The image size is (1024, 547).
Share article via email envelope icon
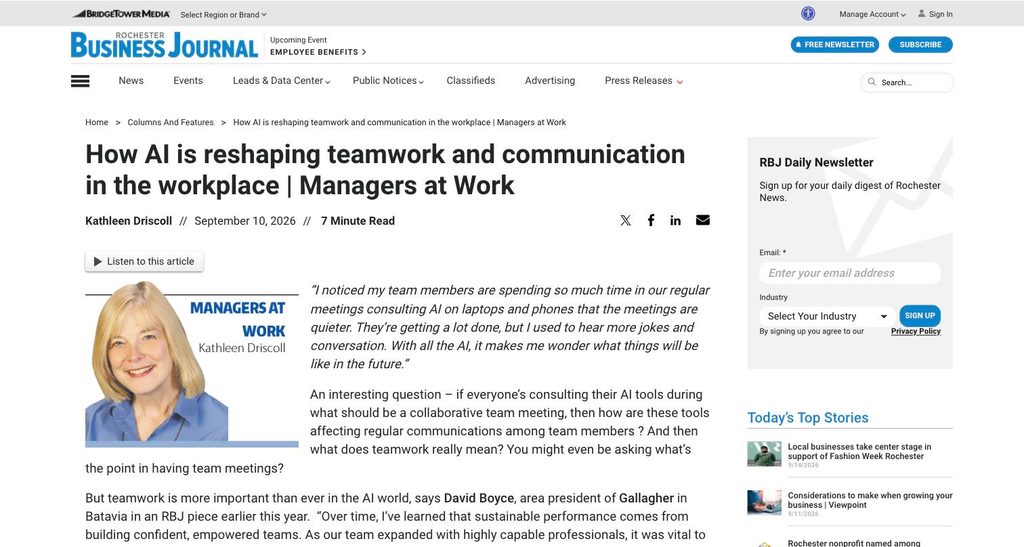(x=703, y=220)
